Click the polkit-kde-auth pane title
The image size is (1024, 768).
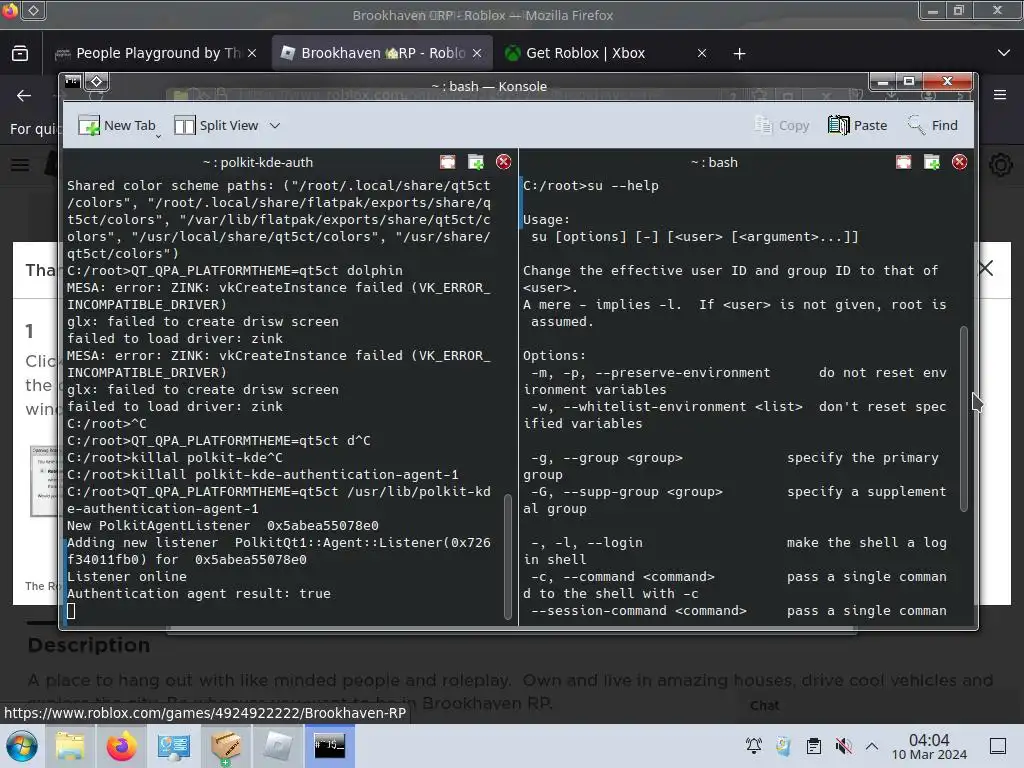click(258, 163)
